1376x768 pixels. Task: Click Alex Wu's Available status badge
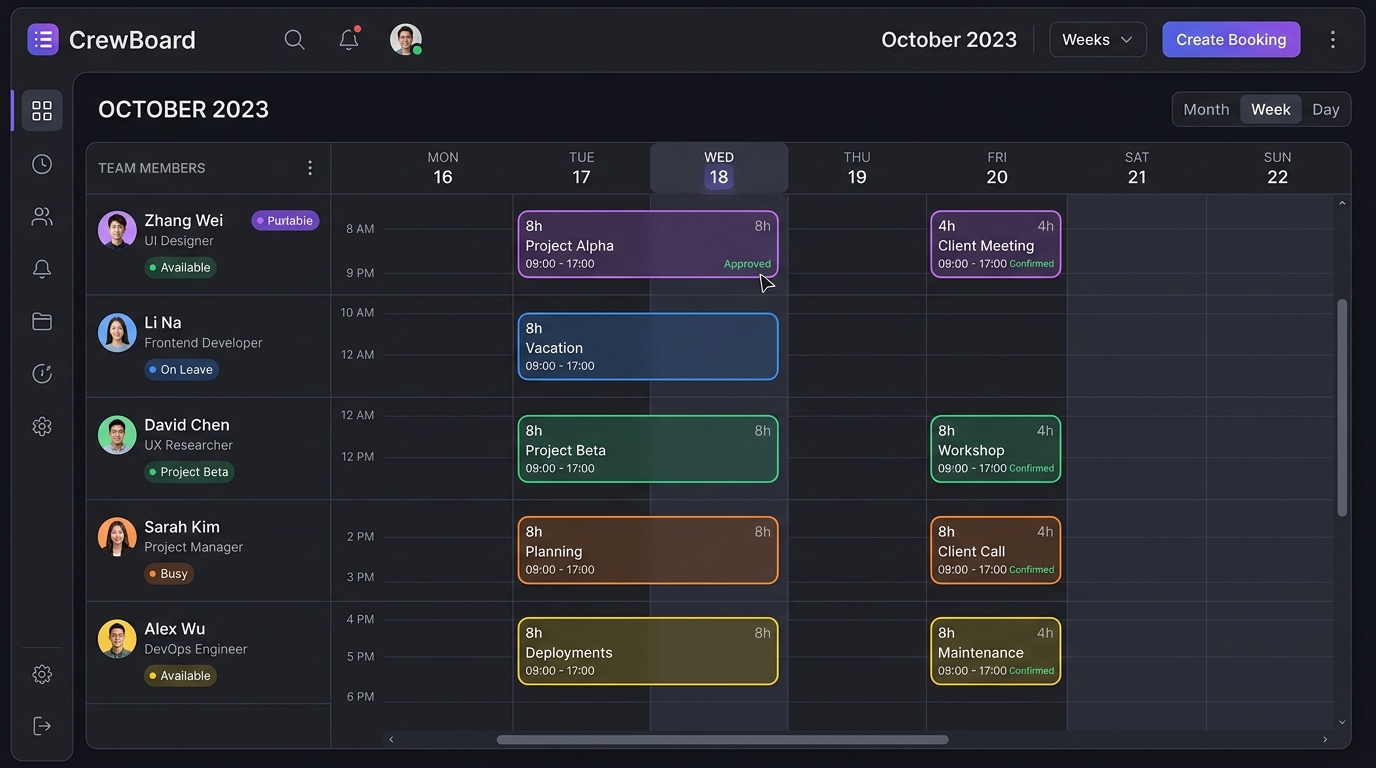coord(180,676)
